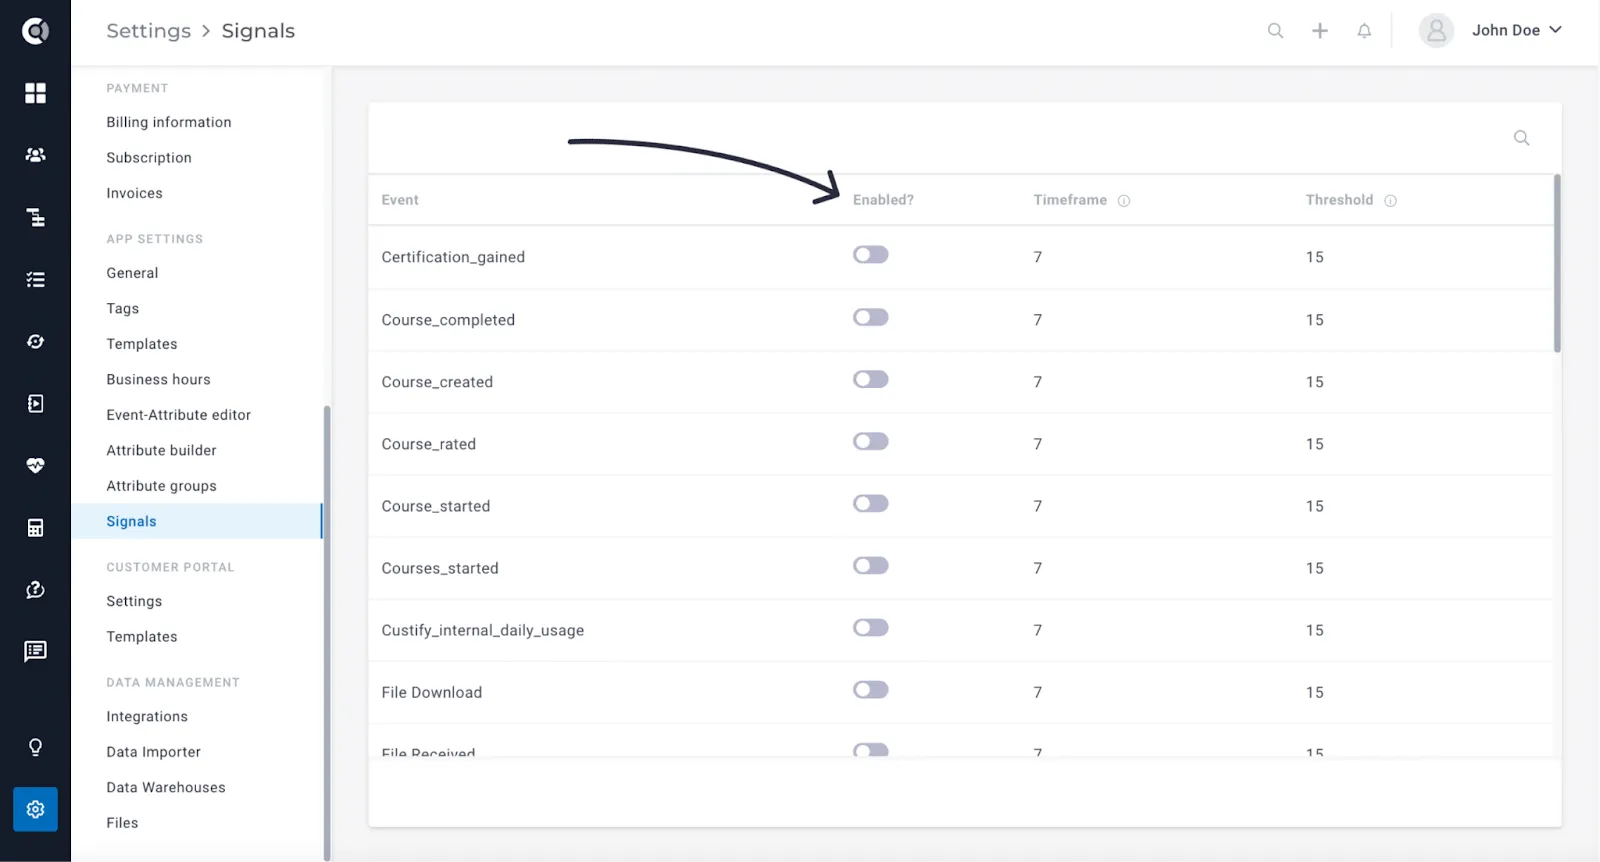The height and width of the screenshot is (862, 1600).
Task: Open the dashboard grid icon in sidebar
Action: click(35, 93)
